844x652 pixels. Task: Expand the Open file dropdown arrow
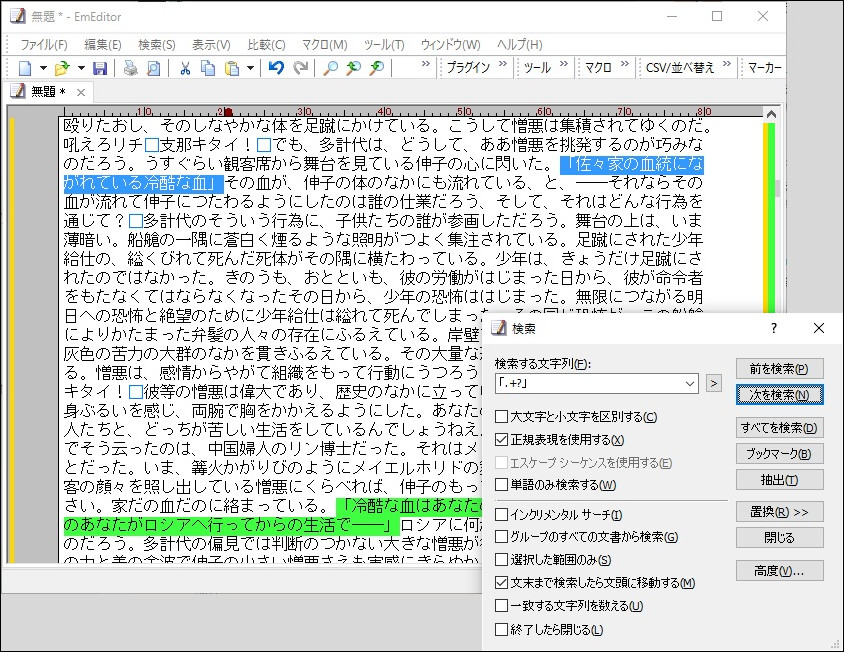coord(81,68)
